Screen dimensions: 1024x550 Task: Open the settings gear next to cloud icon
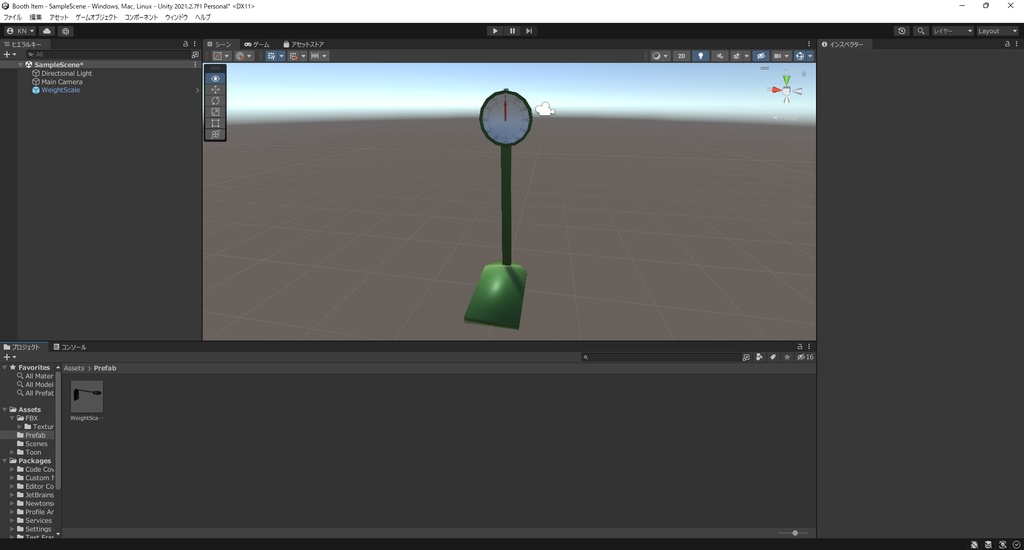point(65,31)
